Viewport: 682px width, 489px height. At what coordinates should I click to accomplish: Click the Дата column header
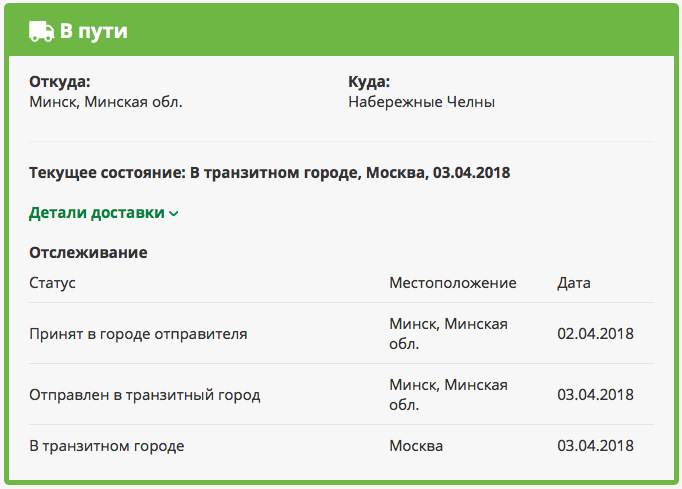point(574,283)
